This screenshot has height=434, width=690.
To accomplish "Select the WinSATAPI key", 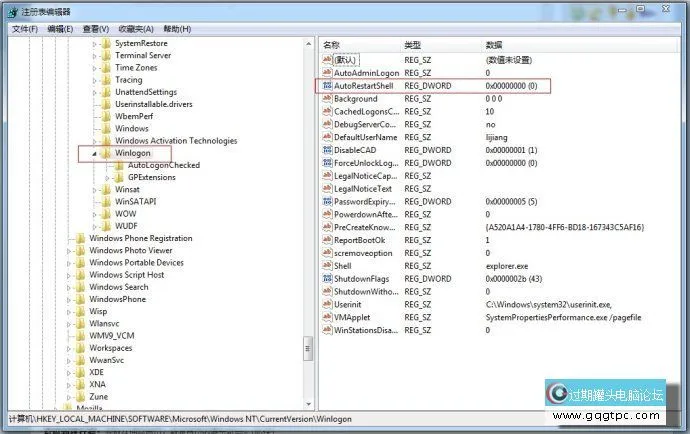I will [136, 202].
